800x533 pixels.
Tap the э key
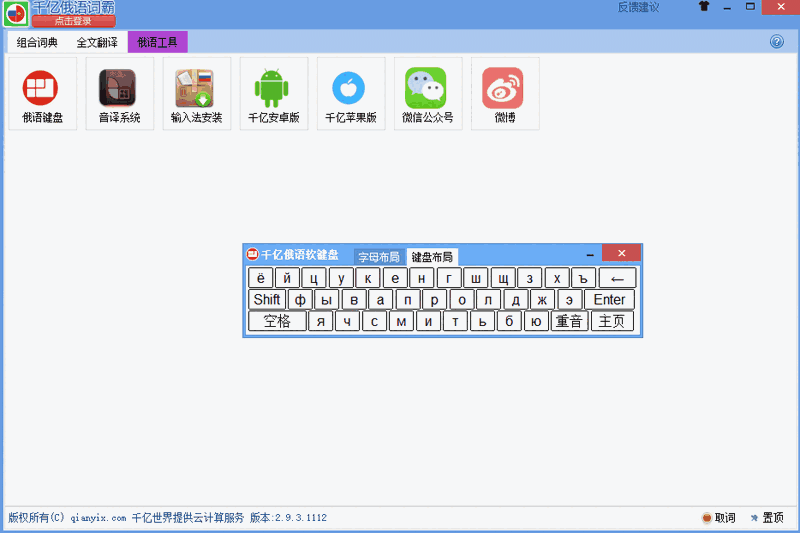(x=569, y=299)
